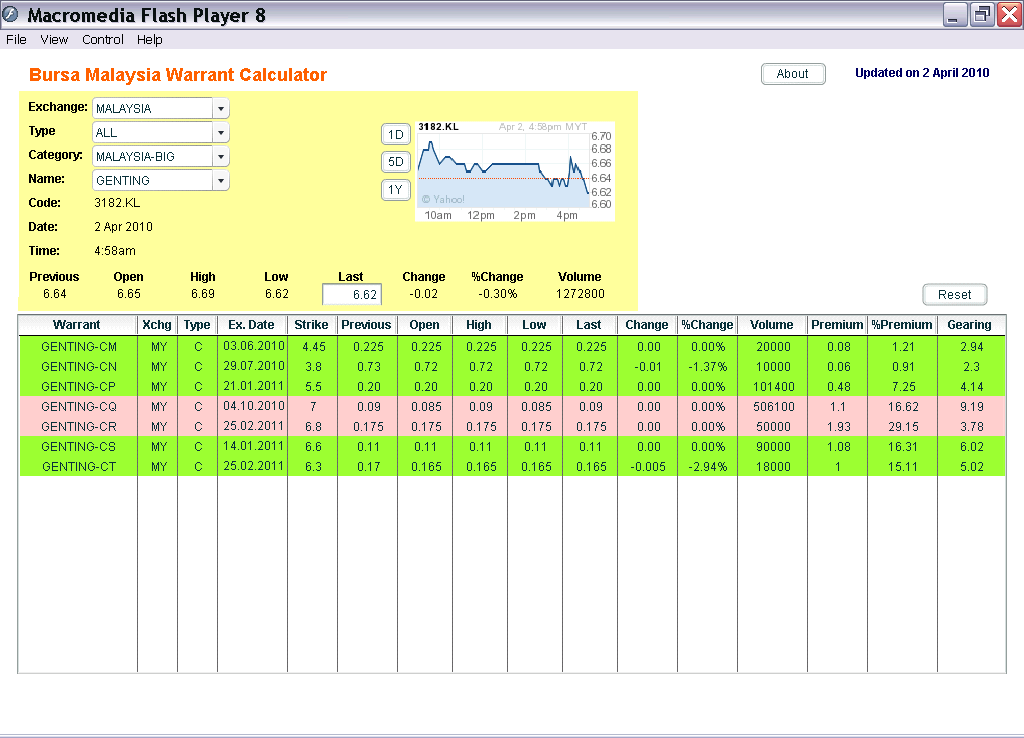Show the 1Y chart

395,190
